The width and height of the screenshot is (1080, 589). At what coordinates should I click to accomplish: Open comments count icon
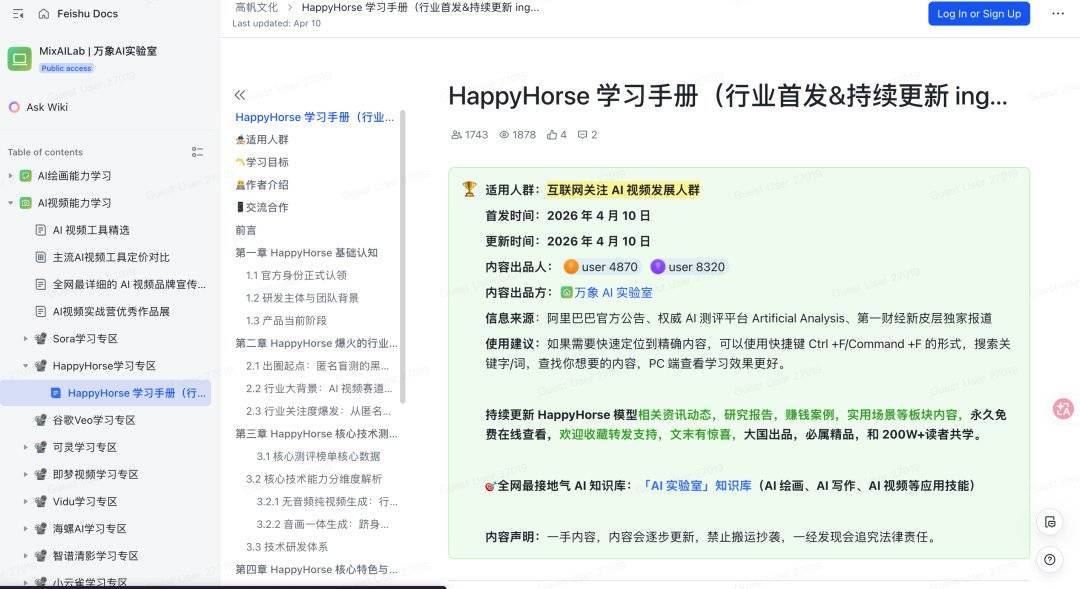pos(582,135)
